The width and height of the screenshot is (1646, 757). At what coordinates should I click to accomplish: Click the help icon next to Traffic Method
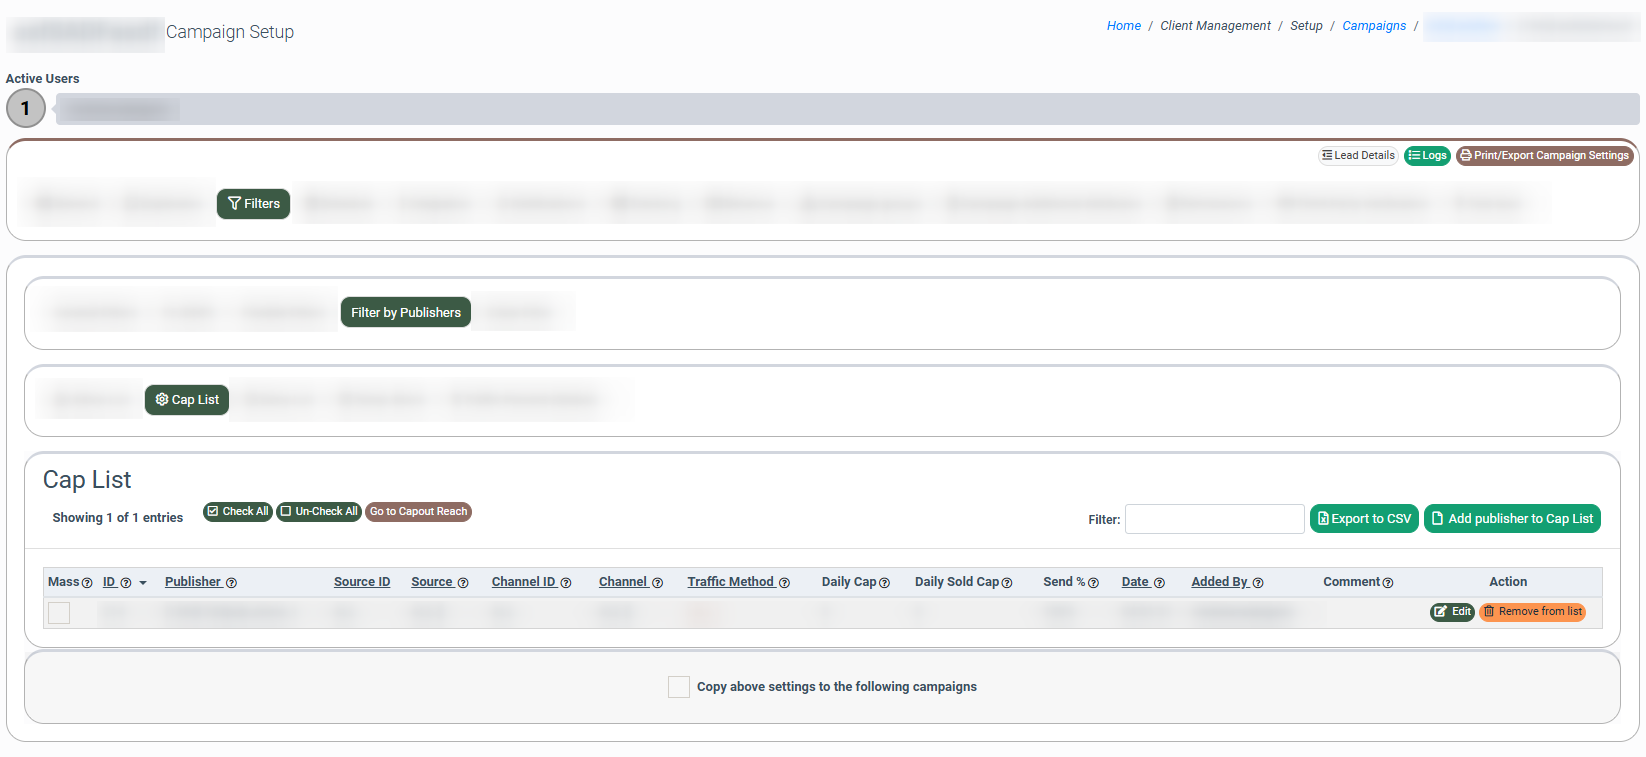click(x=784, y=583)
